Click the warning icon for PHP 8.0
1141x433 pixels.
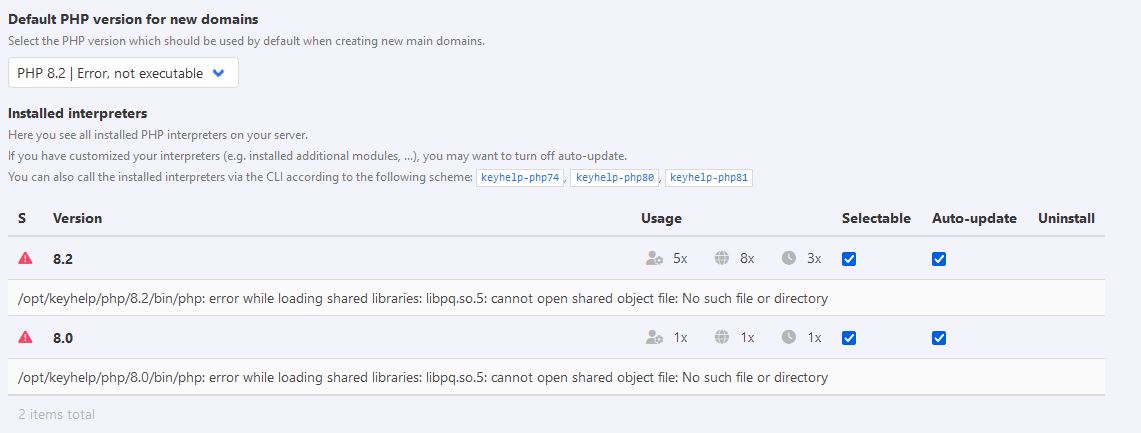pyautogui.click(x=25, y=338)
